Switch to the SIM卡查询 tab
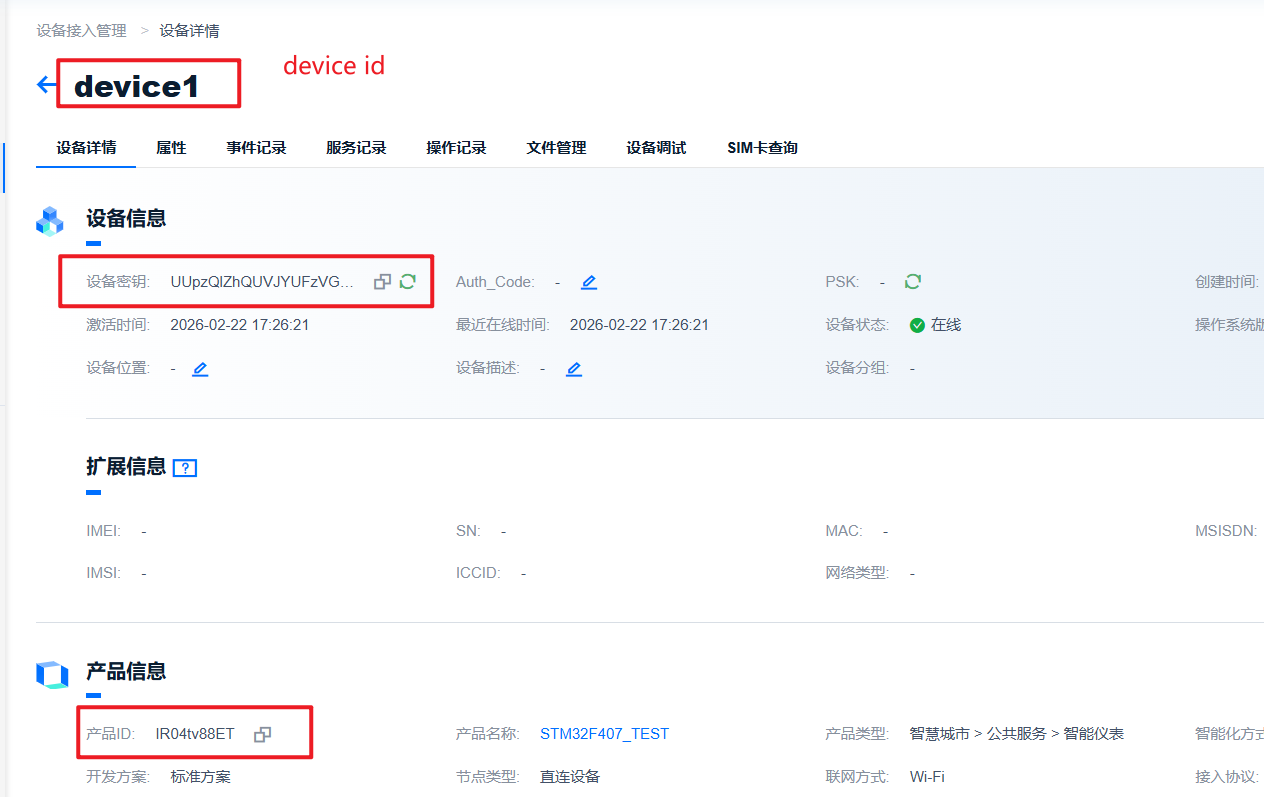Image resolution: width=1264 pixels, height=797 pixels. (762, 148)
